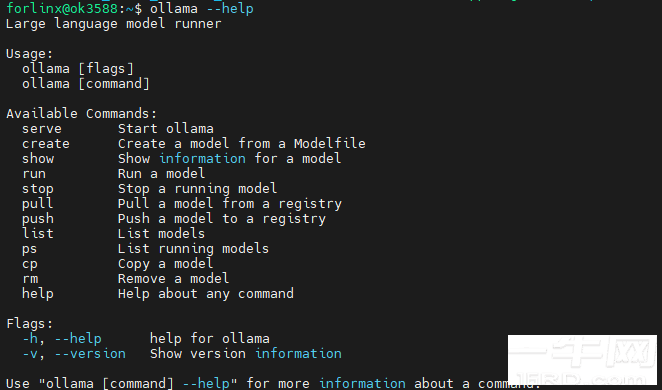662x390 pixels.
Task: Click the 'ollama [command]' usage line
Action: (x=86, y=84)
